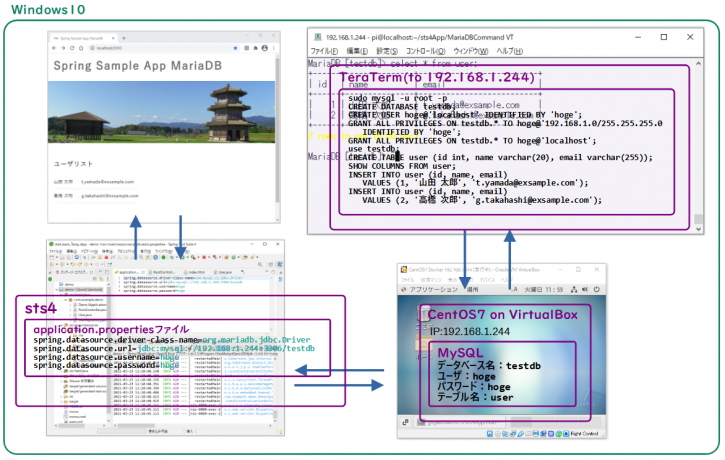Image resolution: width=725 pixels, height=460 pixels.
Task: Open Chrome profile avatar icon
Action: (x=263, y=47)
